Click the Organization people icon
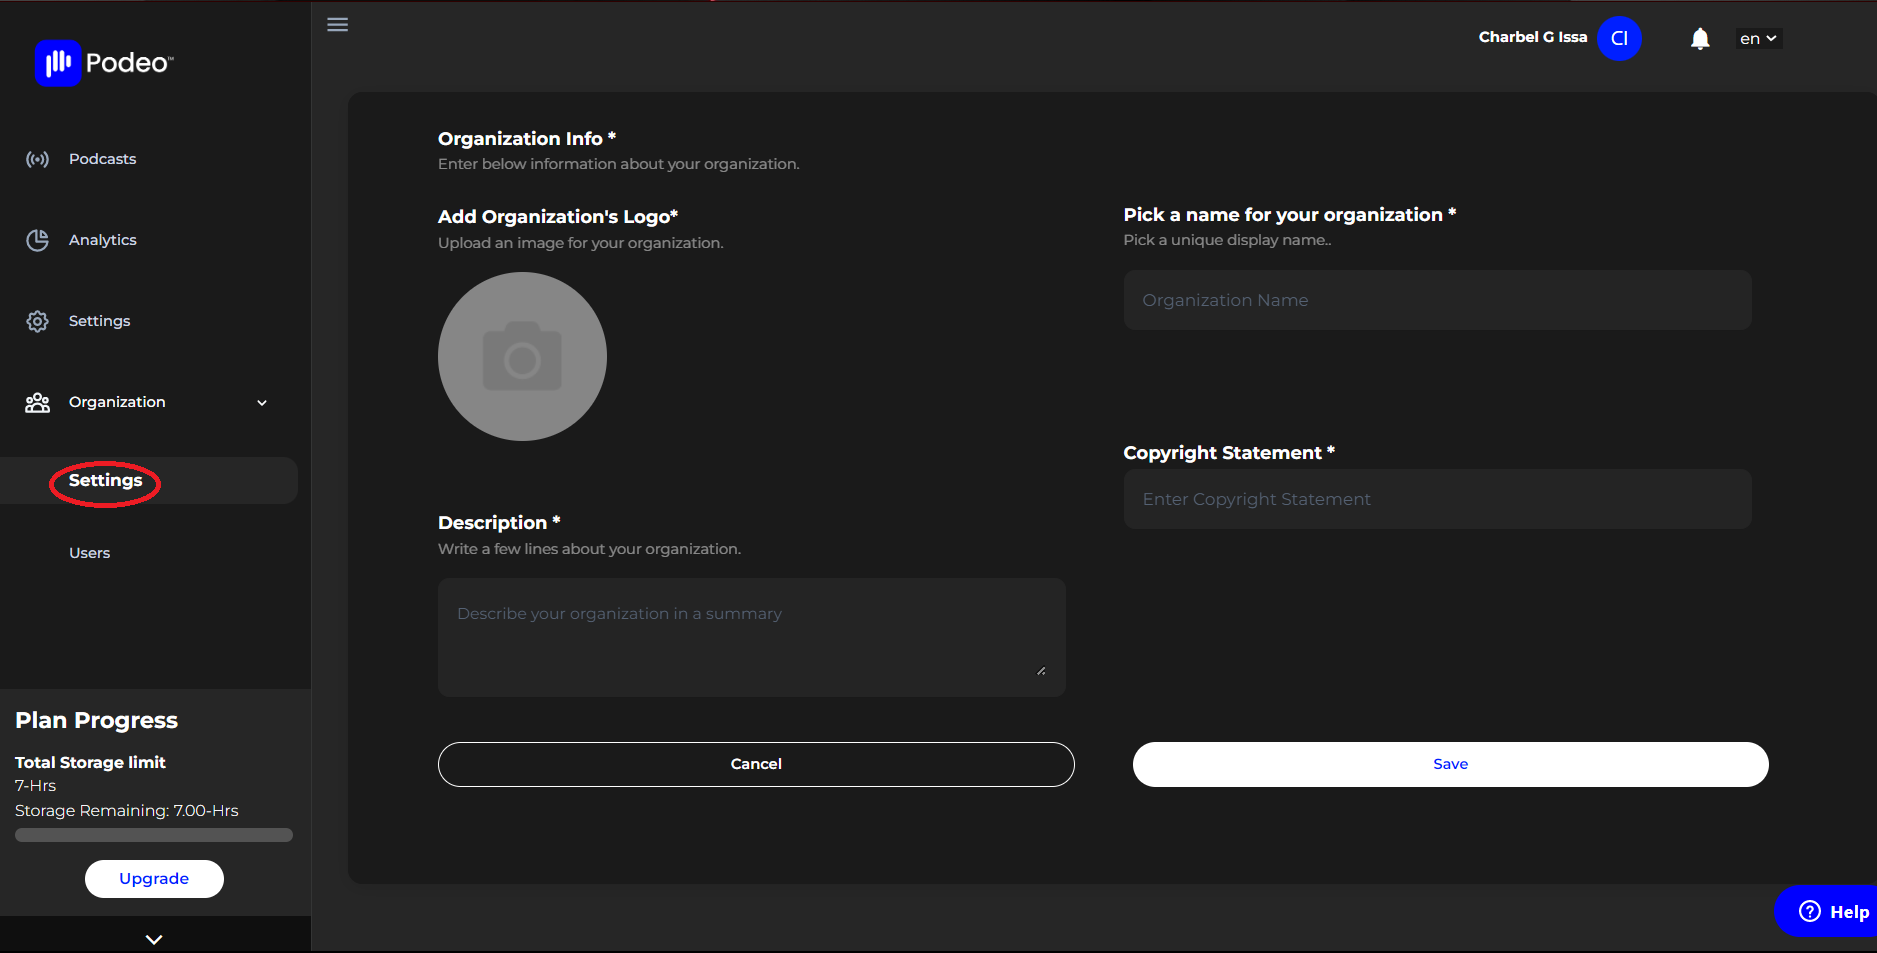The height and width of the screenshot is (953, 1877). [x=37, y=402]
